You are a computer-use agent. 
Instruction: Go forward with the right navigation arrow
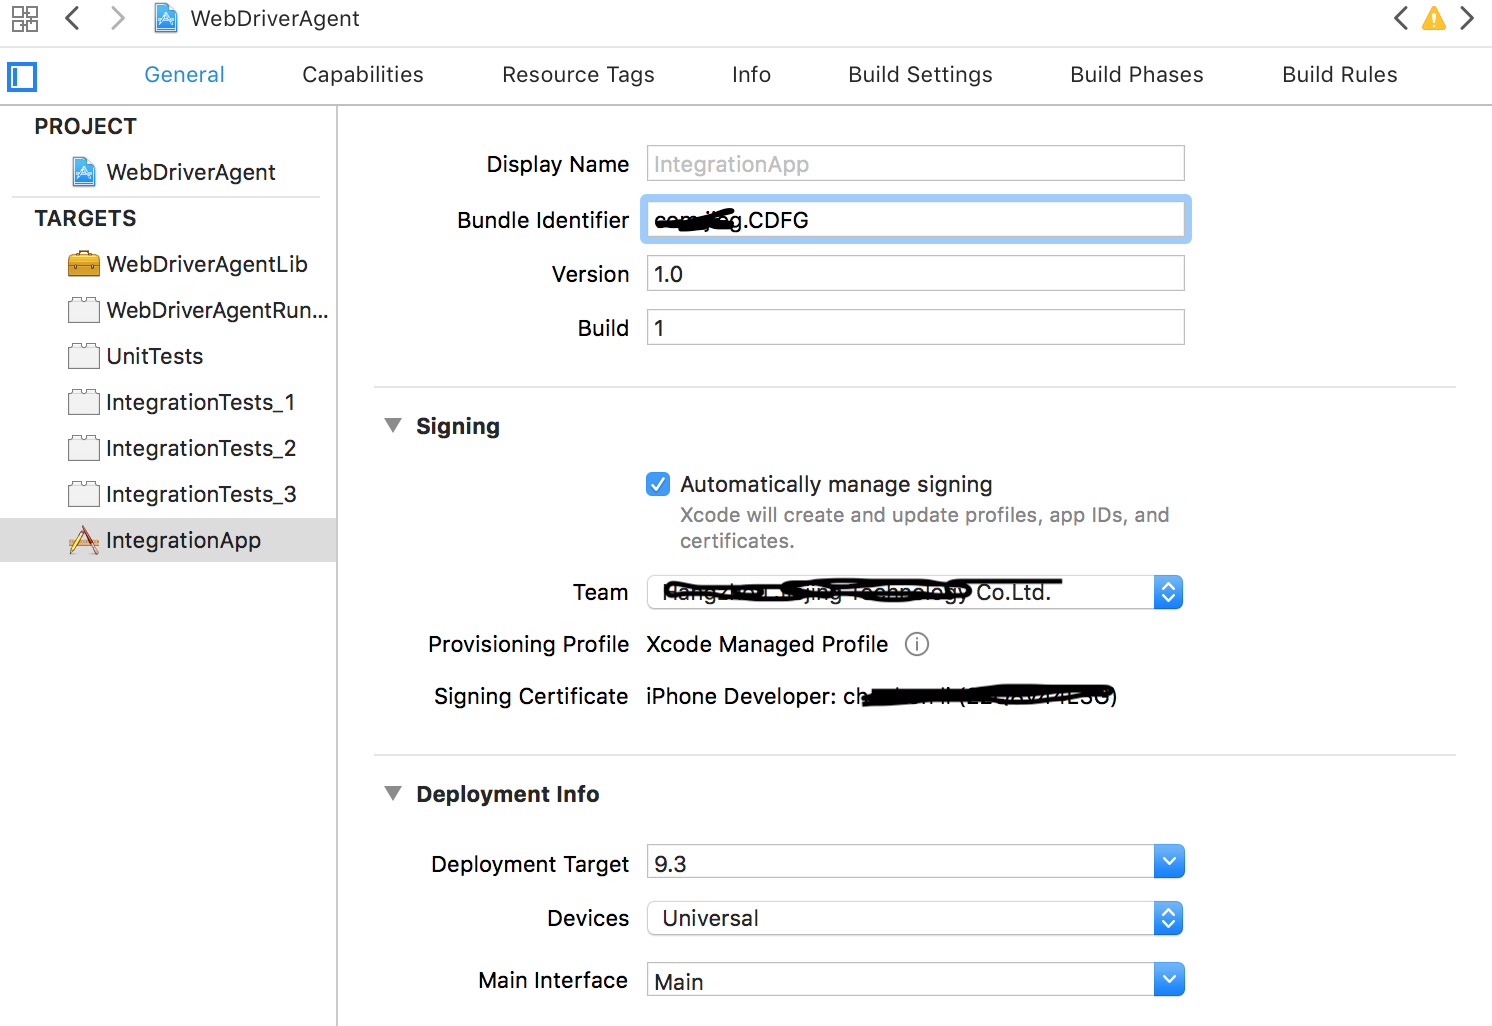(117, 18)
